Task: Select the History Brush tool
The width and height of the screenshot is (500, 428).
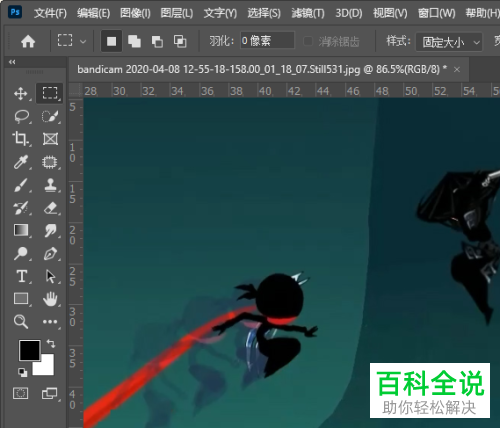Action: pyautogui.click(x=21, y=208)
